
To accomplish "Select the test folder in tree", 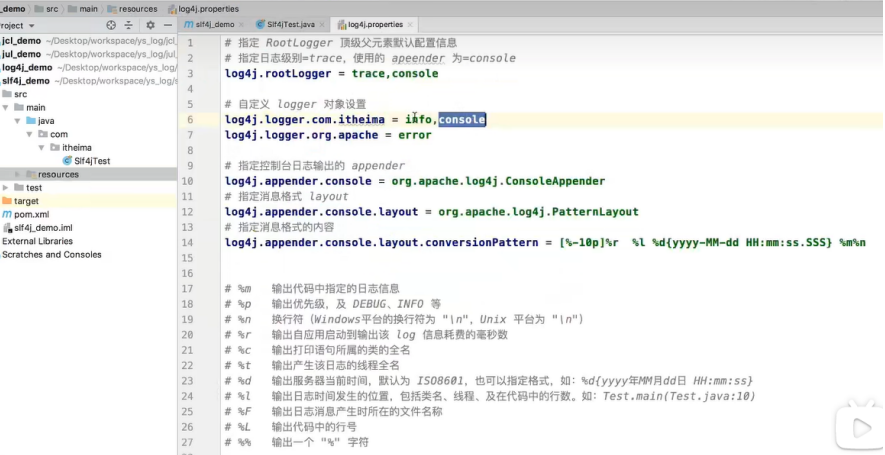I will coord(34,187).
